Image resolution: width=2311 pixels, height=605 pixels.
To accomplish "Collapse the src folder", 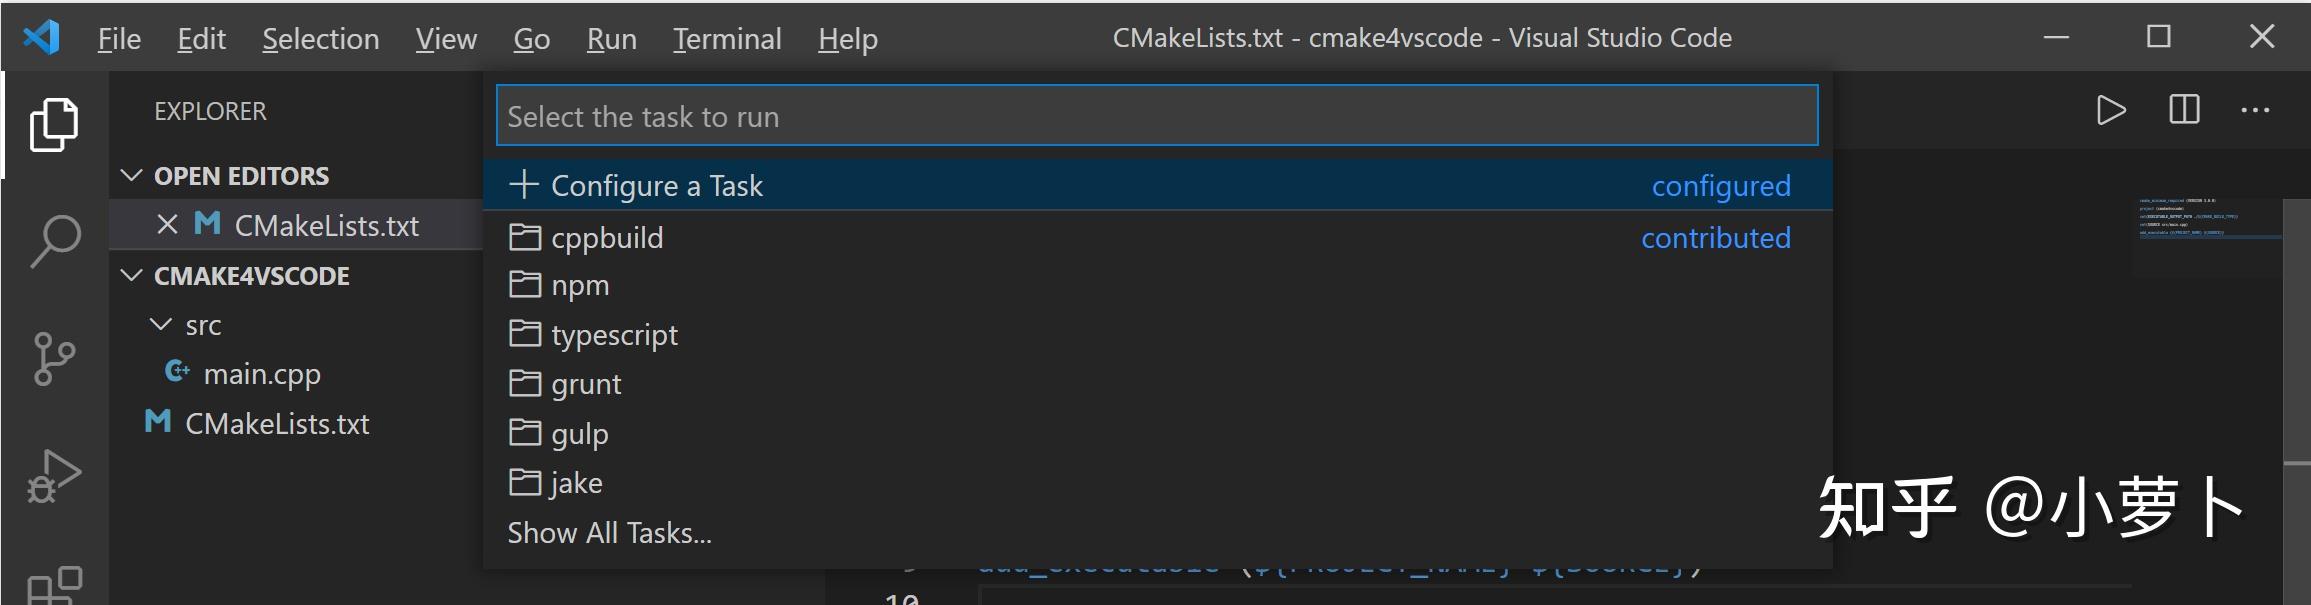I will point(163,324).
